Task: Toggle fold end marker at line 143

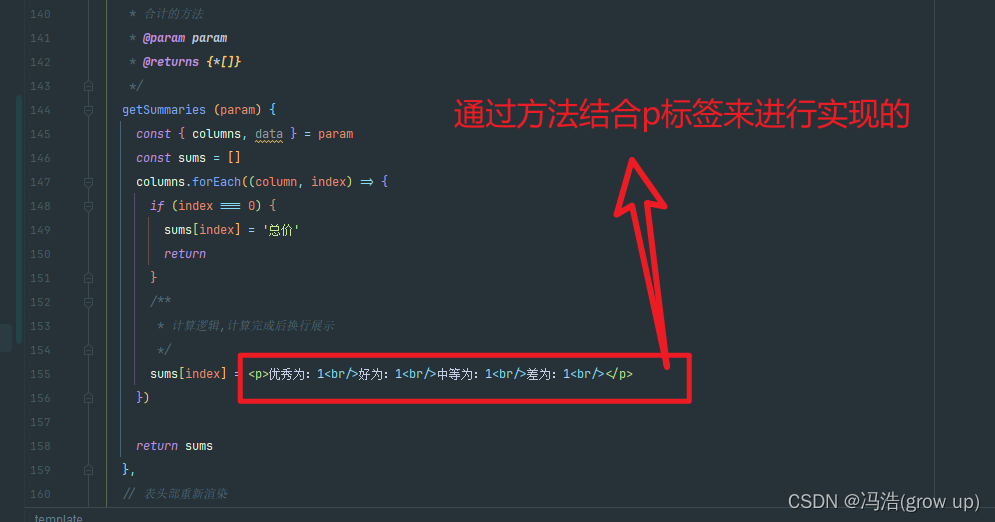Action: 88,86
